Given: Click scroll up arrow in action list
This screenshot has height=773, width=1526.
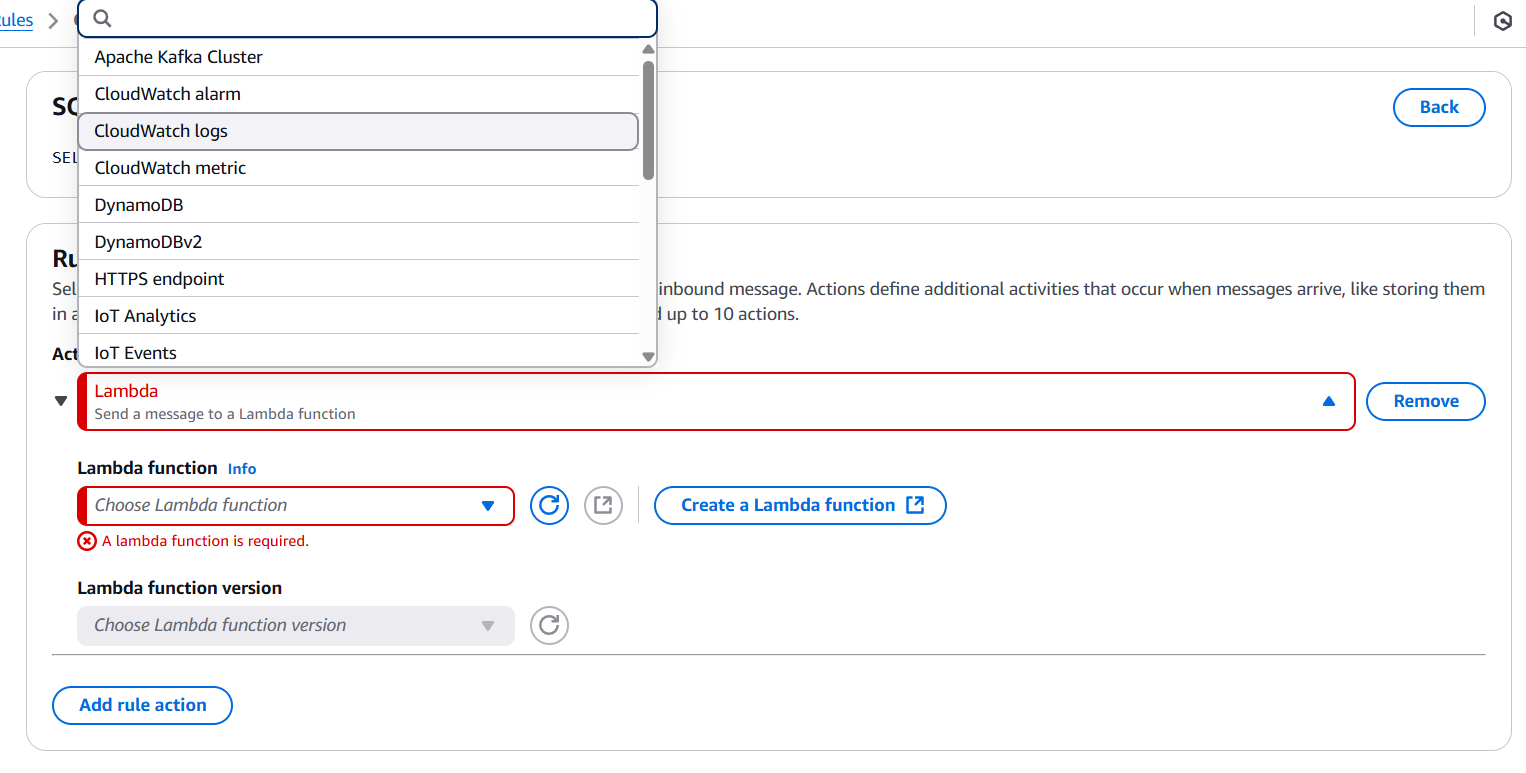Looking at the screenshot, I should [x=648, y=49].
